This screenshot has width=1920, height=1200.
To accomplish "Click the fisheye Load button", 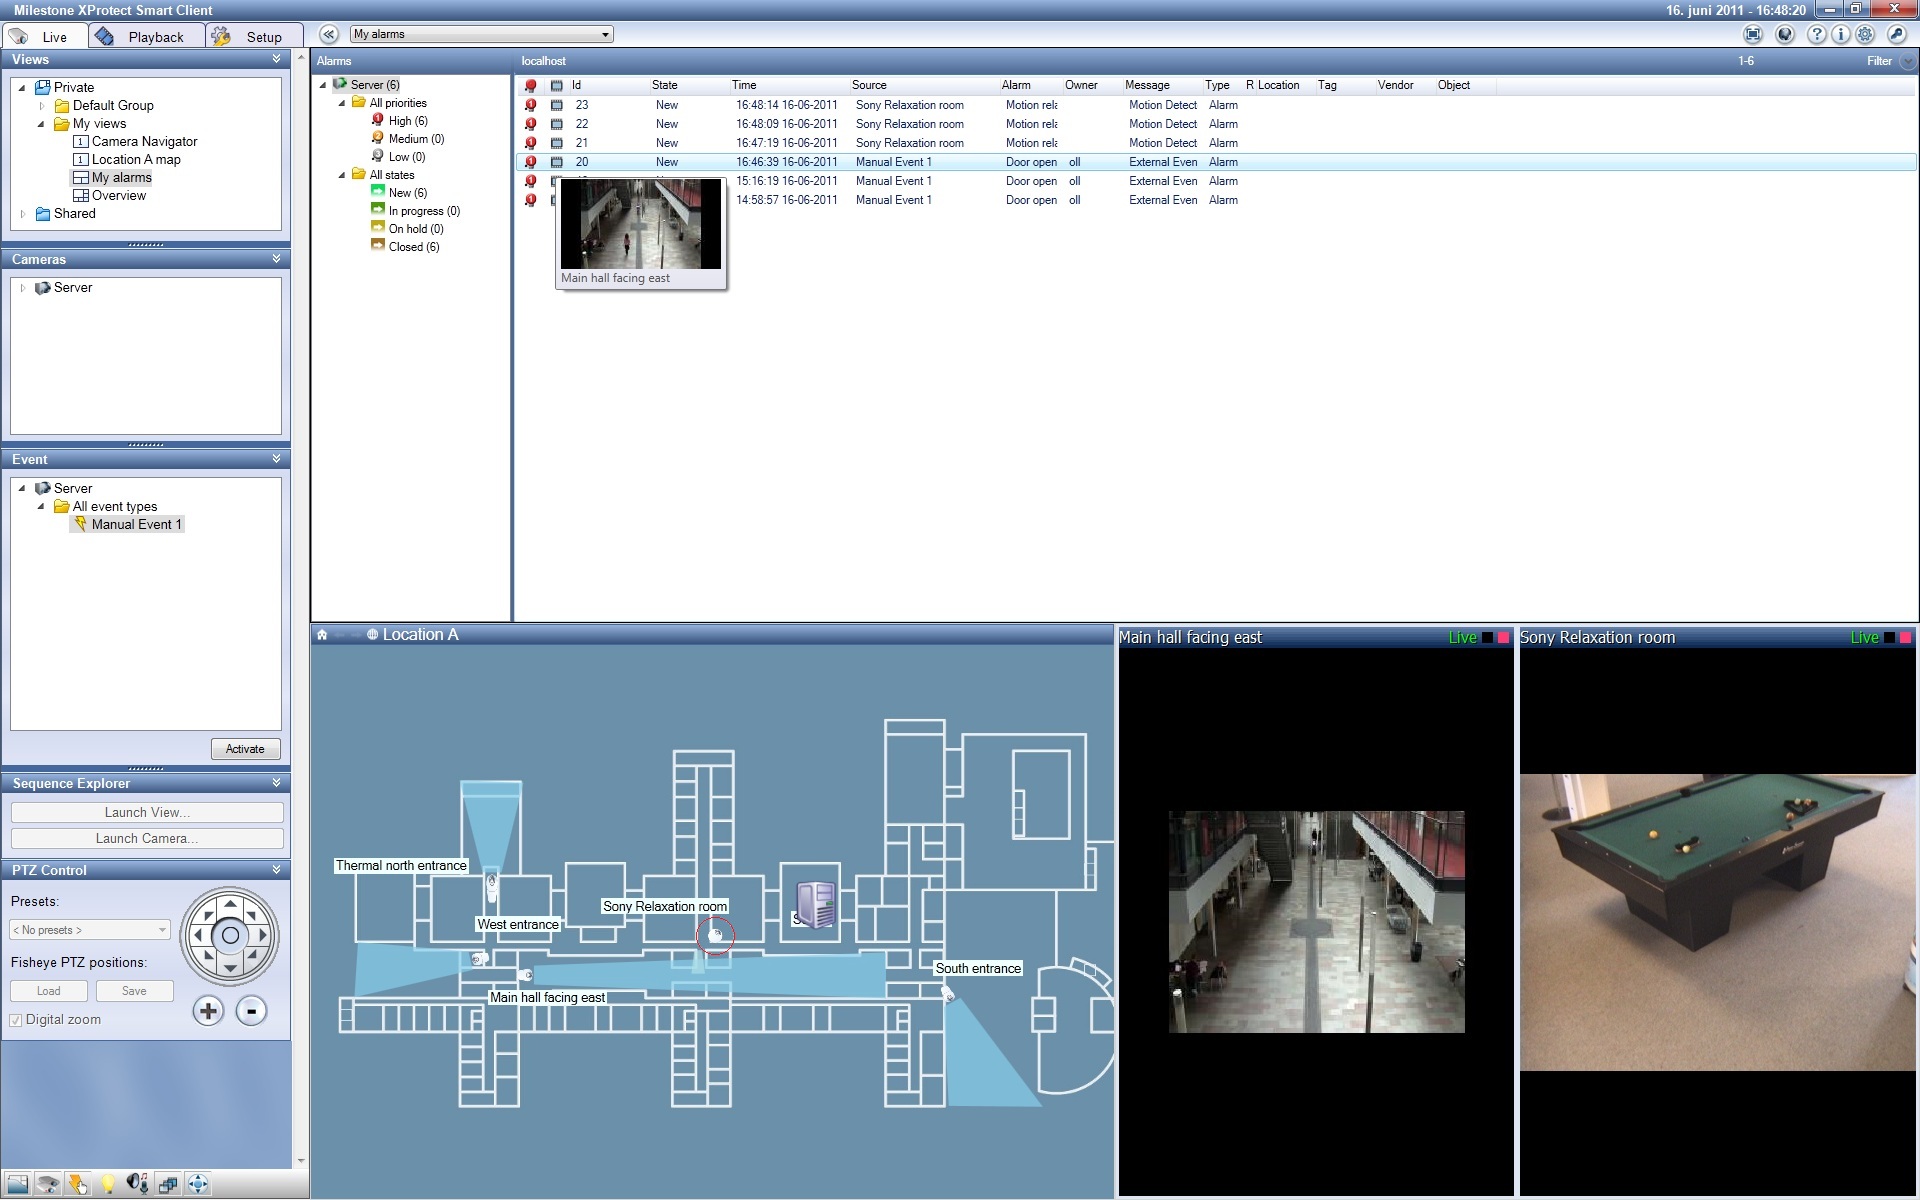I will 48,991.
